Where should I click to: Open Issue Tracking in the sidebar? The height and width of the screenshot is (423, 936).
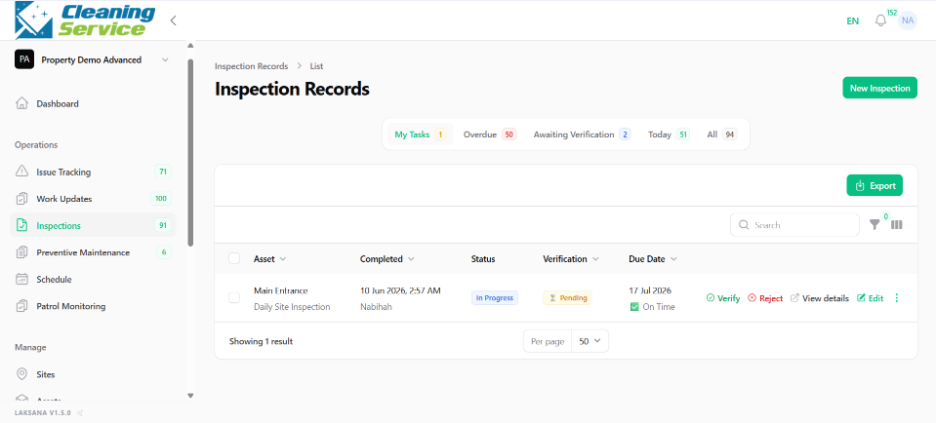click(x=93, y=172)
